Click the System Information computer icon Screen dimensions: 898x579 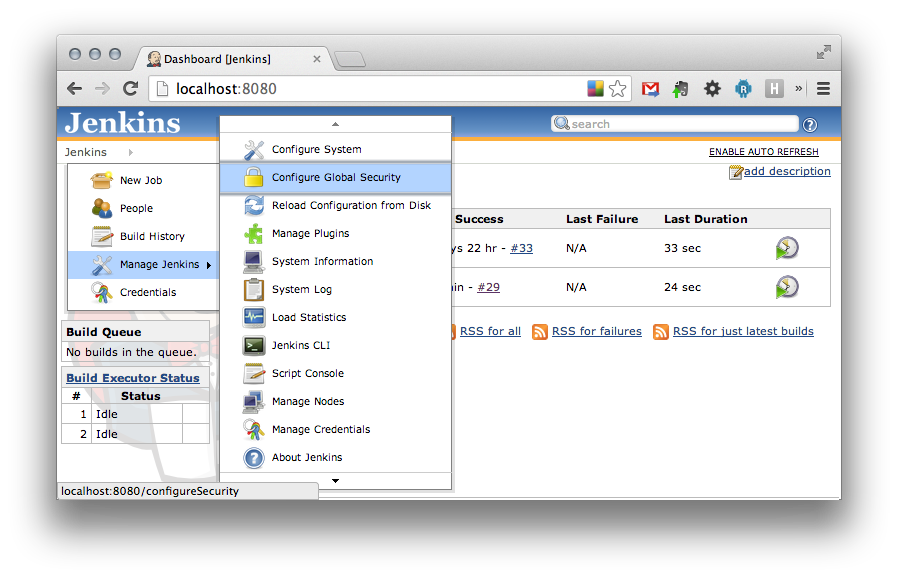(x=254, y=261)
